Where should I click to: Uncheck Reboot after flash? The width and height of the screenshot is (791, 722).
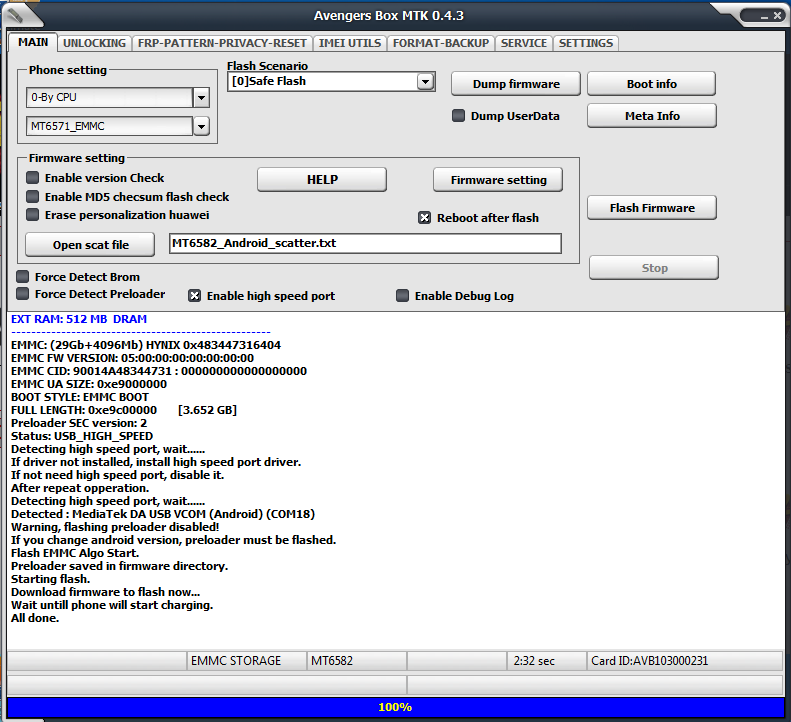pos(424,217)
